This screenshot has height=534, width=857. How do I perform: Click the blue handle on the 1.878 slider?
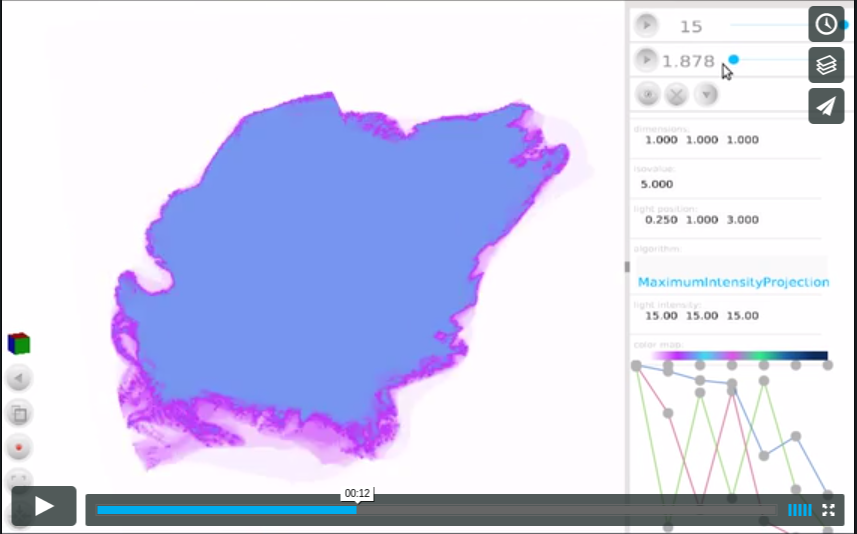click(733, 60)
